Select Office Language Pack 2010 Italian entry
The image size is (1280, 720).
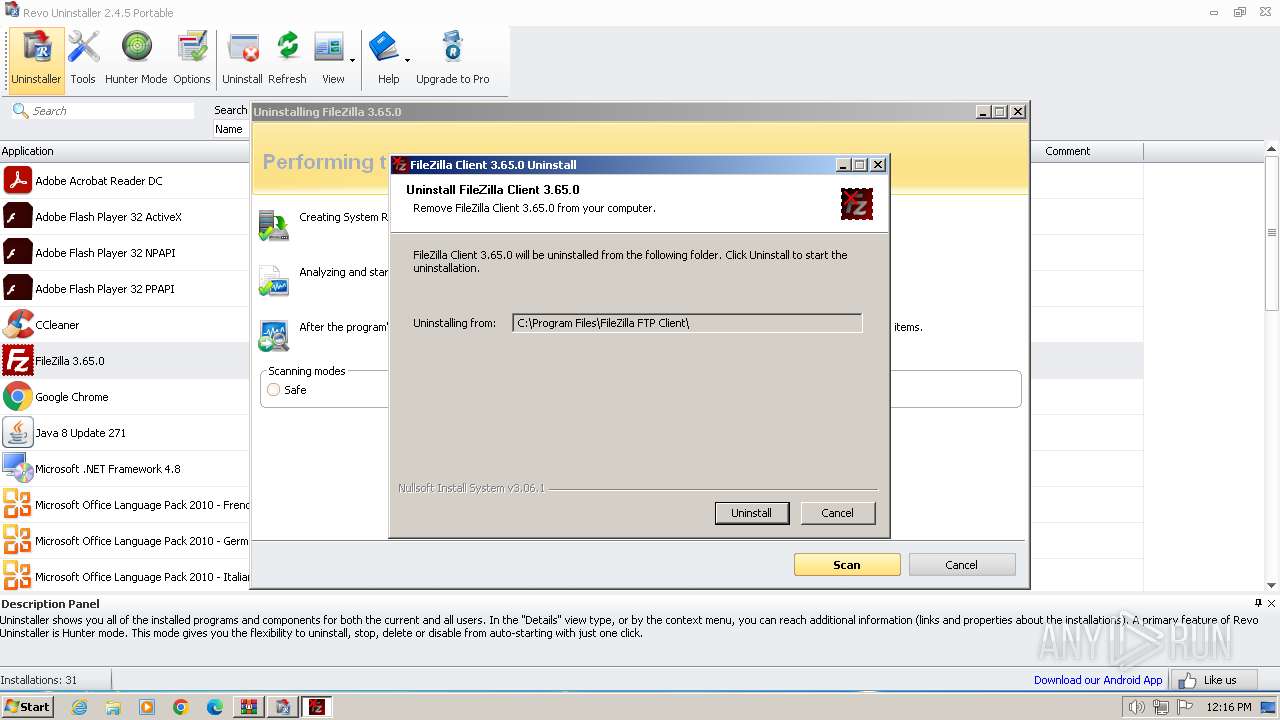click(x=124, y=577)
